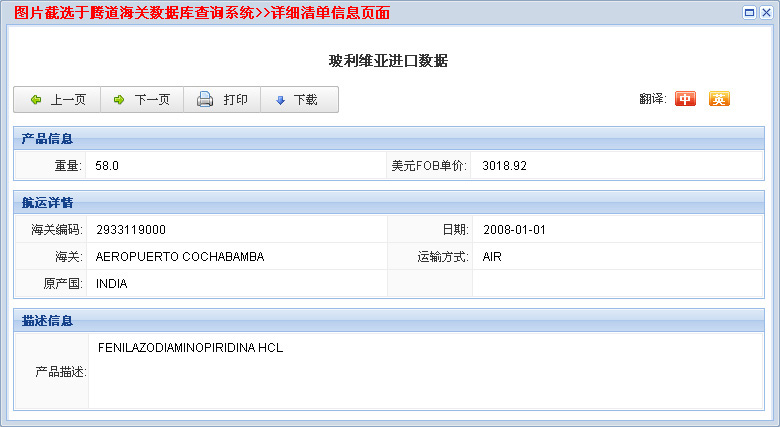The image size is (780, 427).
Task: Click the customs code value 2933119000
Action: [131, 230]
